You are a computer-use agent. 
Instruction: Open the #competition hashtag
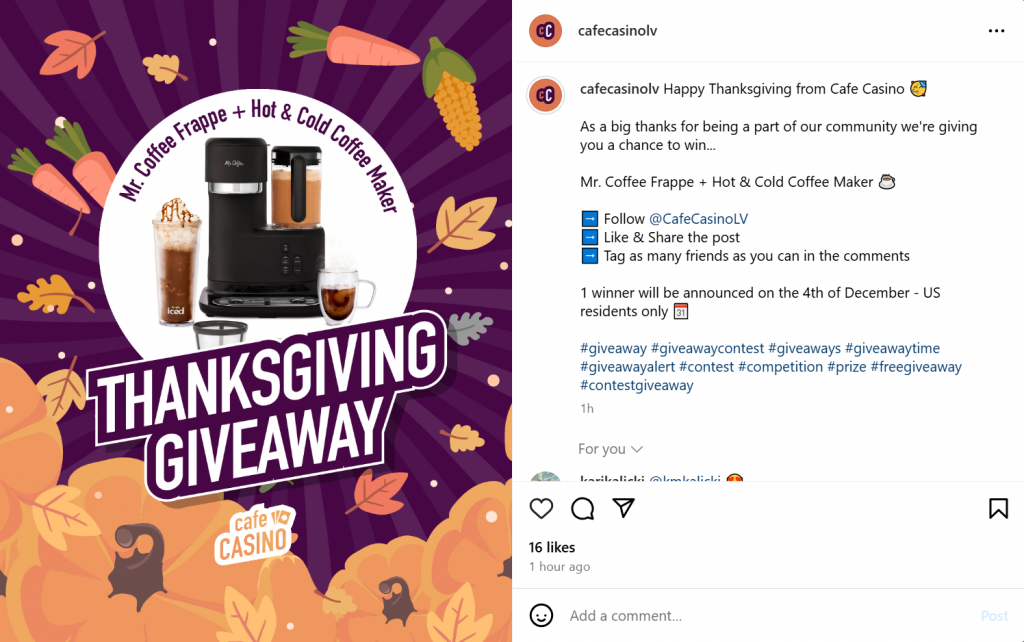(780, 366)
